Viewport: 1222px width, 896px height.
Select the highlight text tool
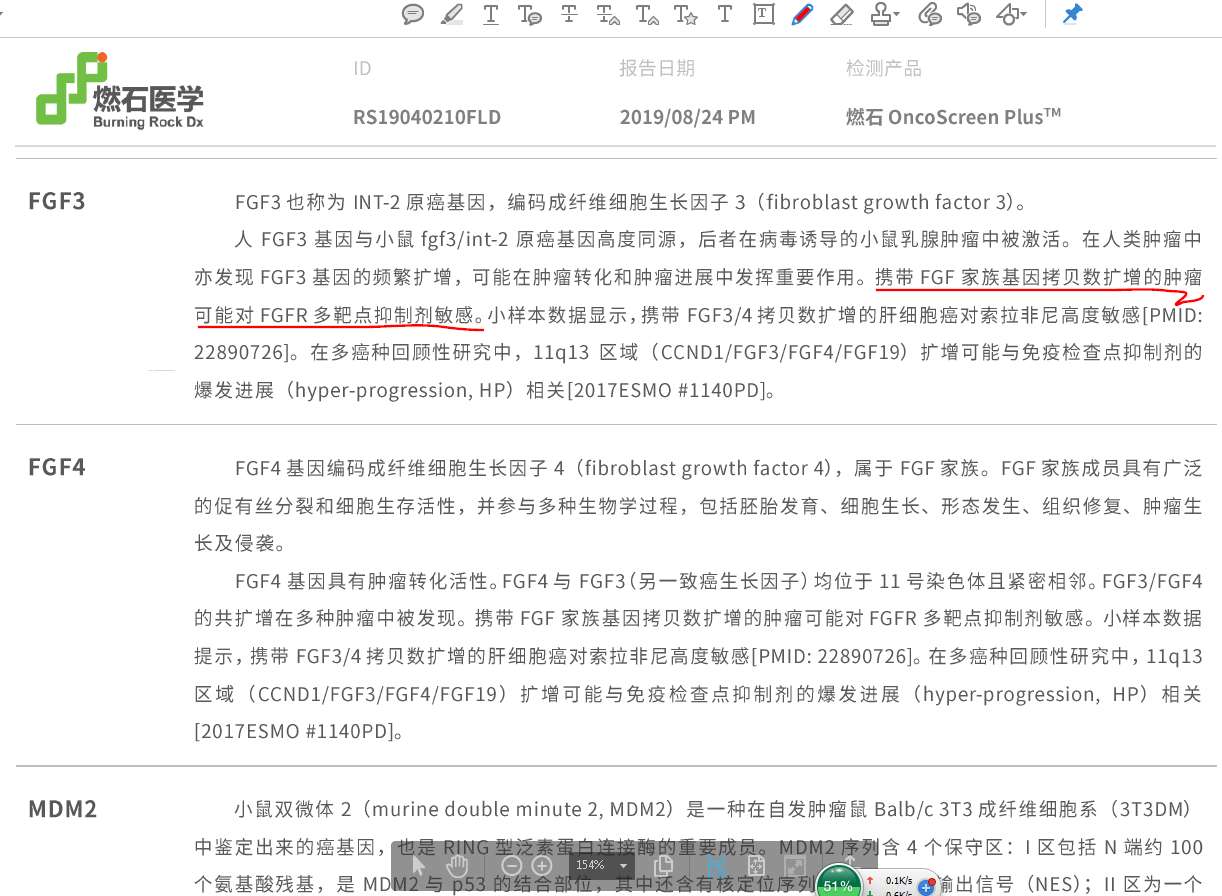click(x=452, y=15)
